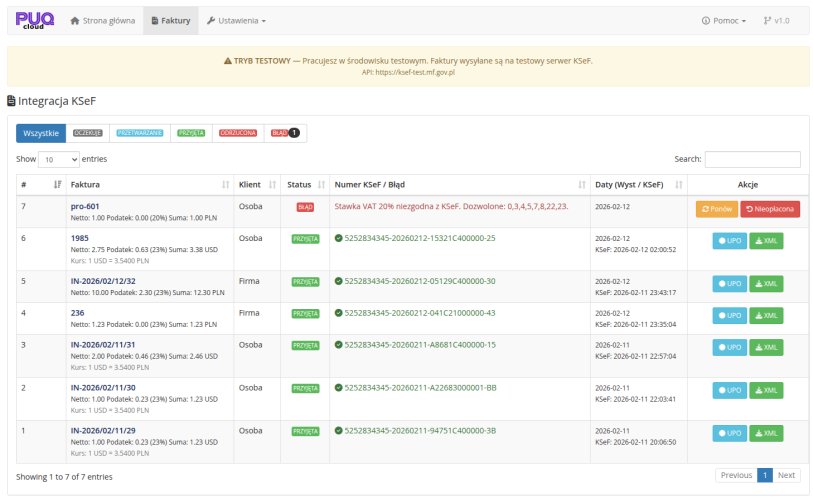
Task: Click PRZYJĘTA badge in invoice 1985 row
Action: coord(305,239)
